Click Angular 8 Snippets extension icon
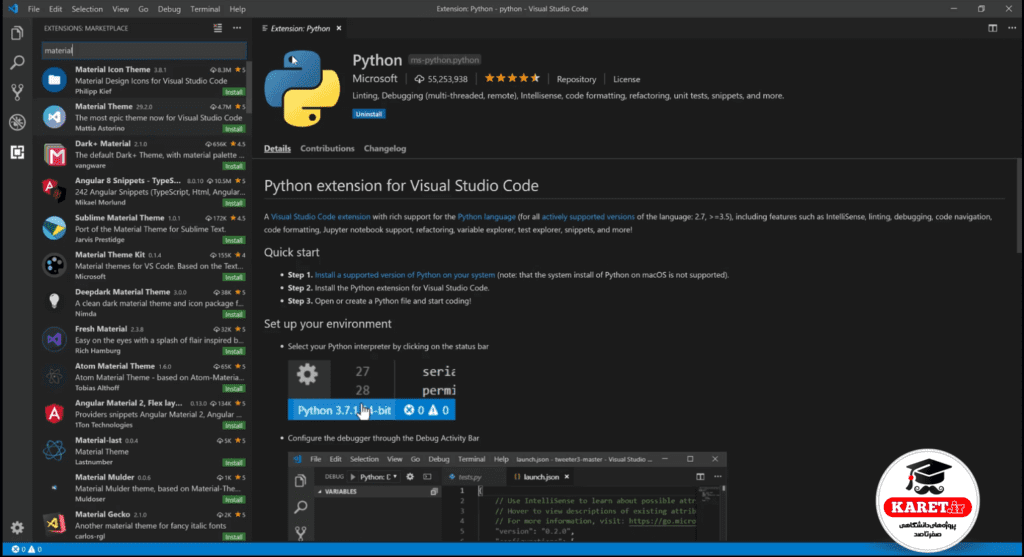Image resolution: width=1024 pixels, height=557 pixels. point(54,191)
